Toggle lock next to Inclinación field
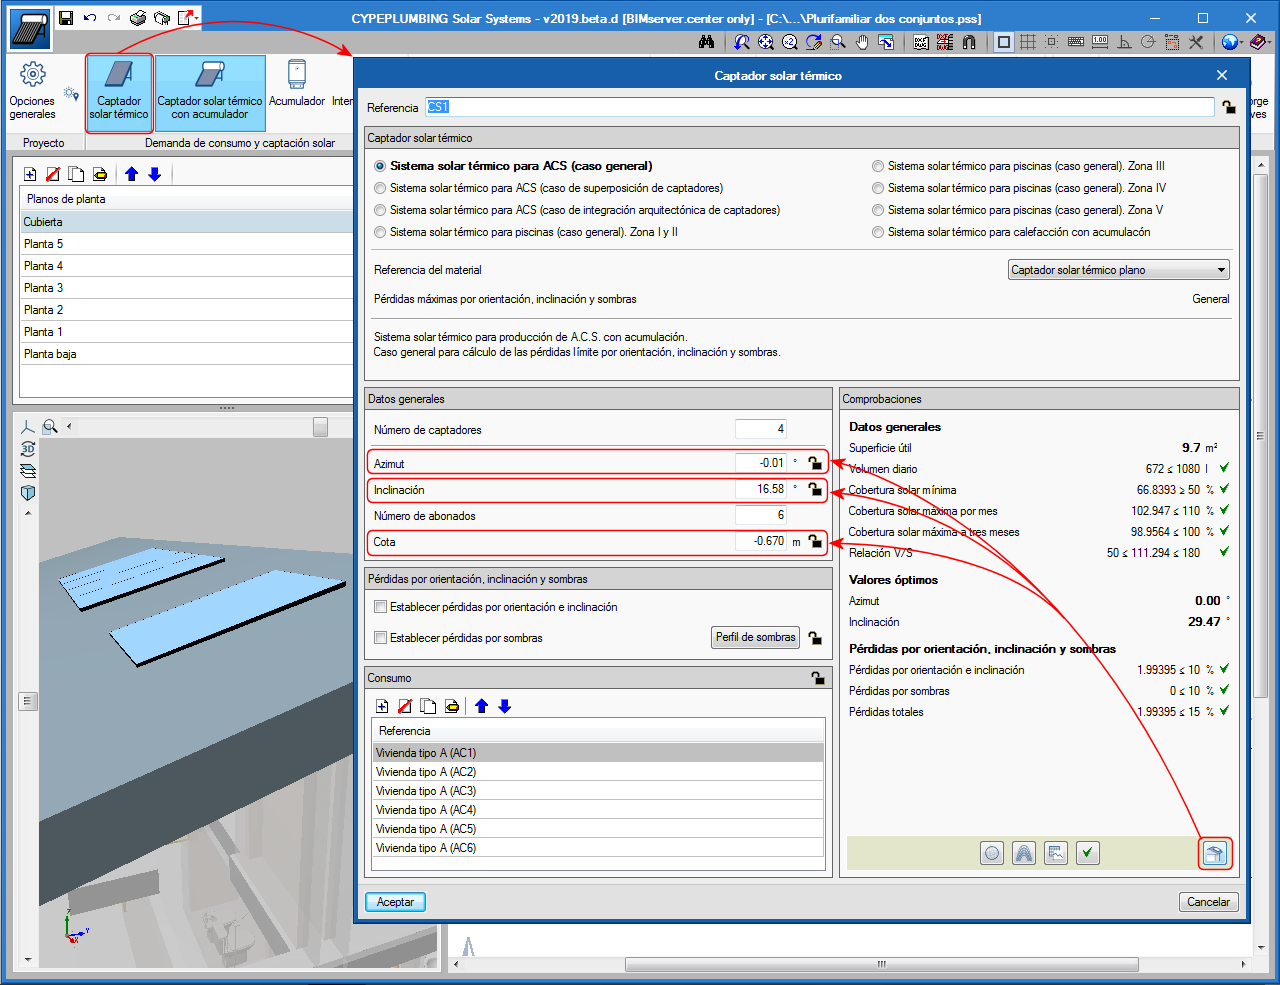 tap(815, 489)
